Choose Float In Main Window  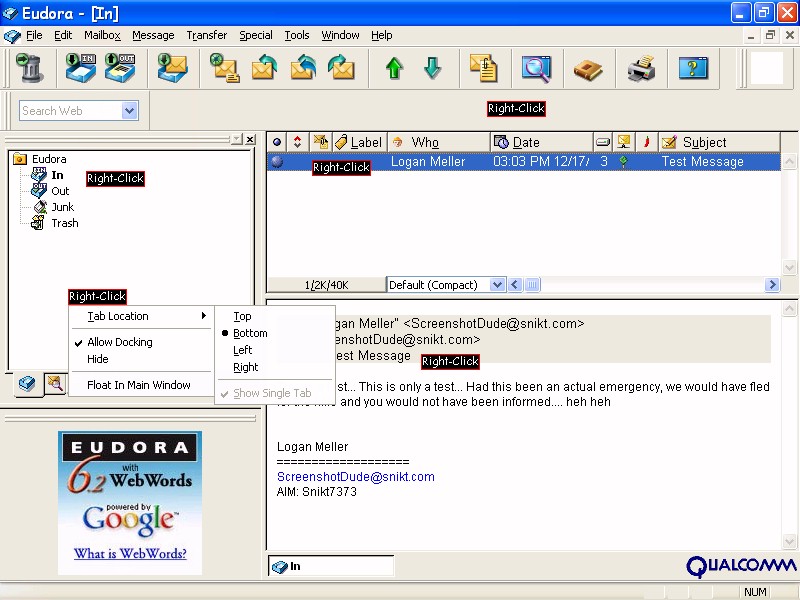pos(140,385)
